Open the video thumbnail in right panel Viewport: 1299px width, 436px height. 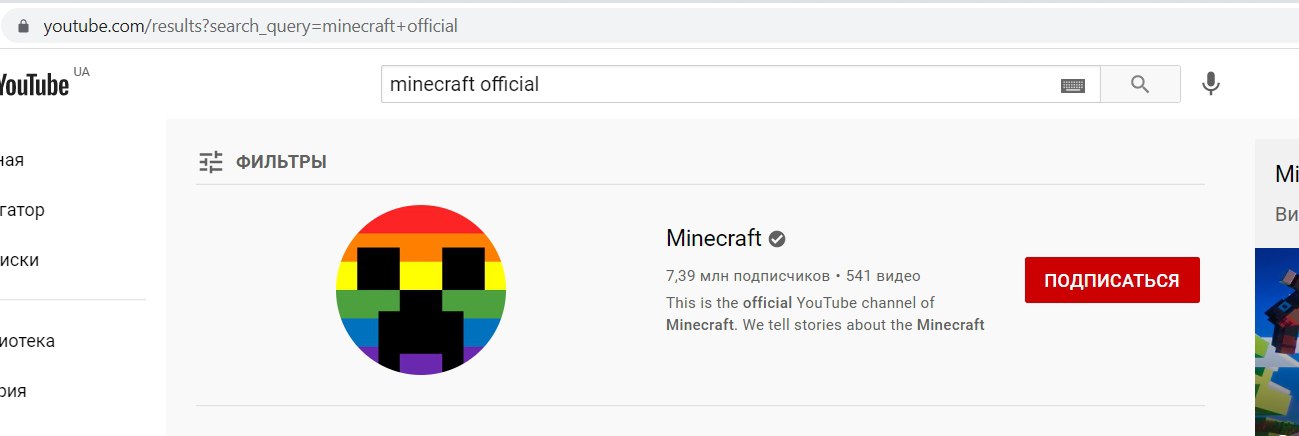(x=1277, y=341)
